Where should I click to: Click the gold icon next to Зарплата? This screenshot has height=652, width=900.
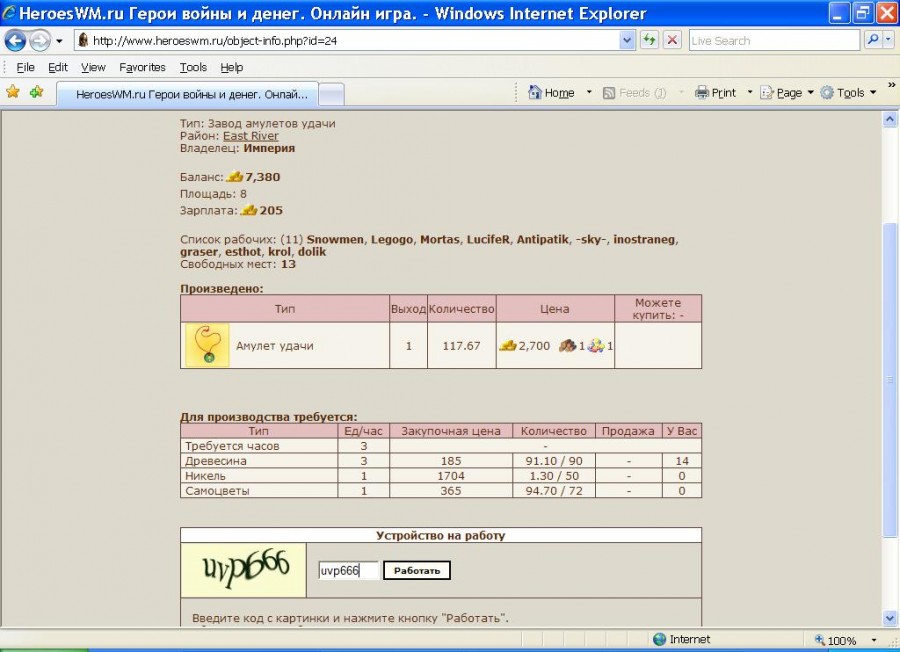click(249, 210)
